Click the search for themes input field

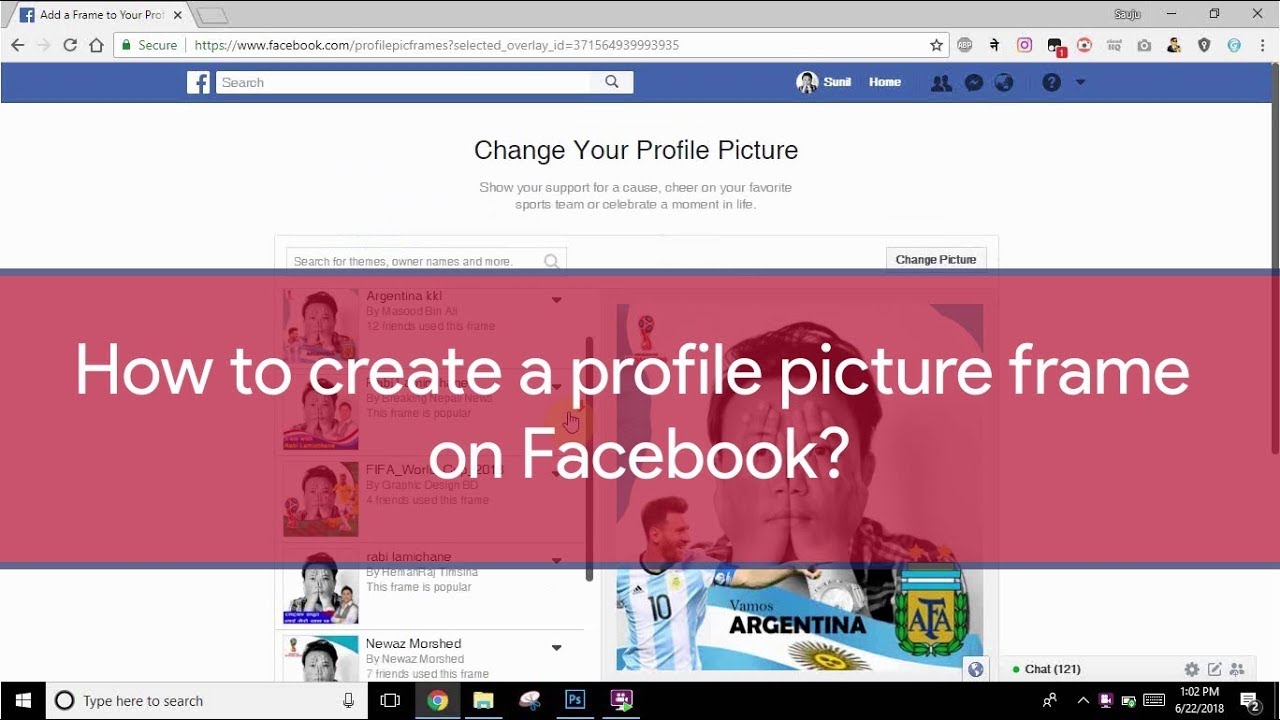coord(426,261)
